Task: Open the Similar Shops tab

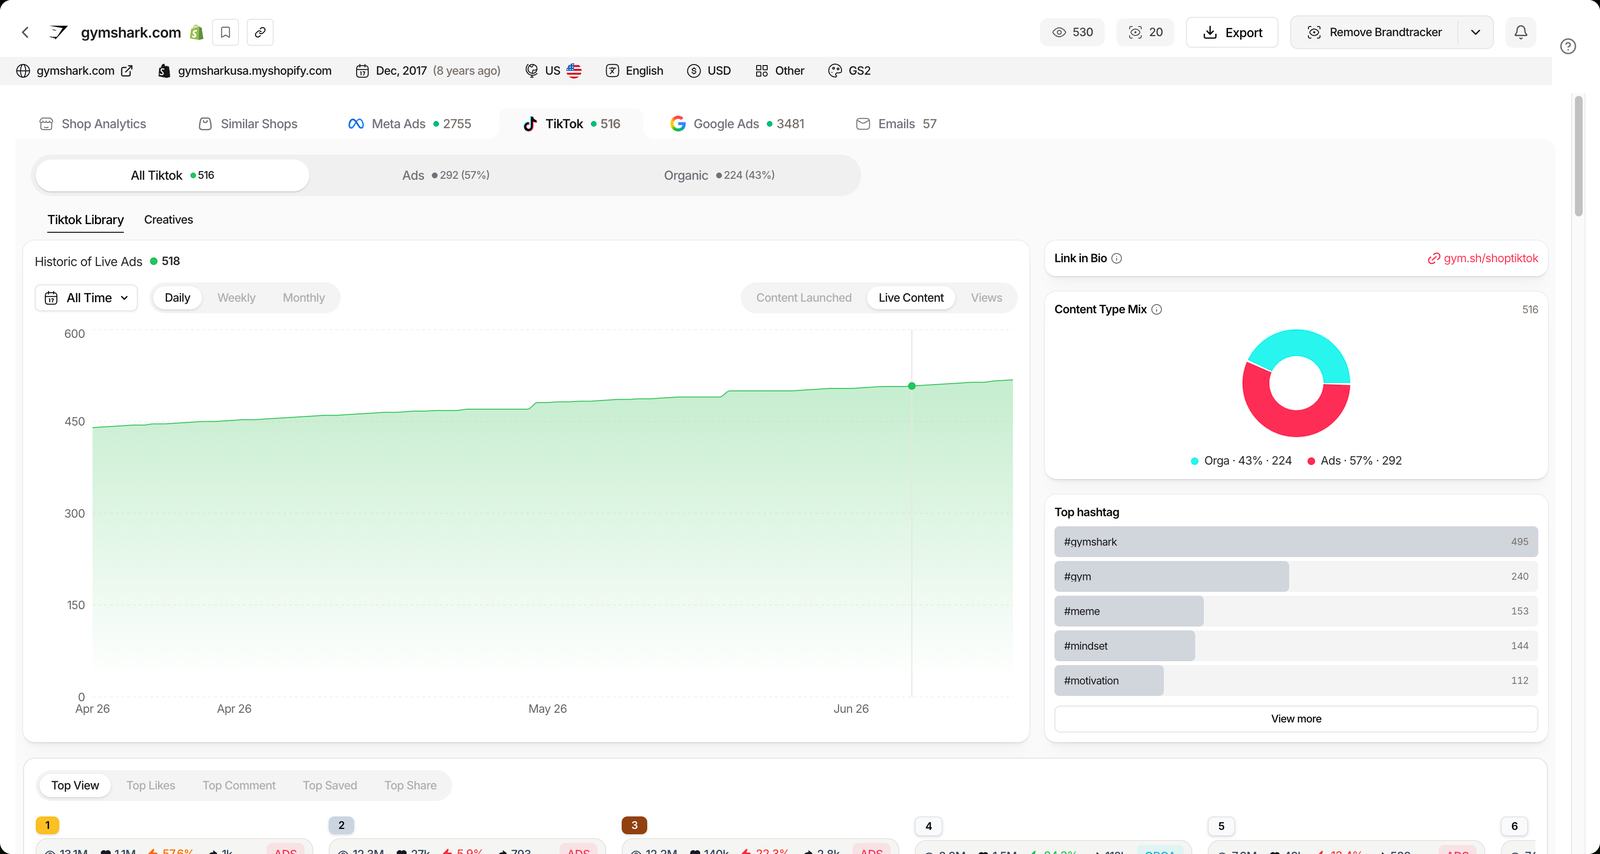Action: click(x=248, y=124)
